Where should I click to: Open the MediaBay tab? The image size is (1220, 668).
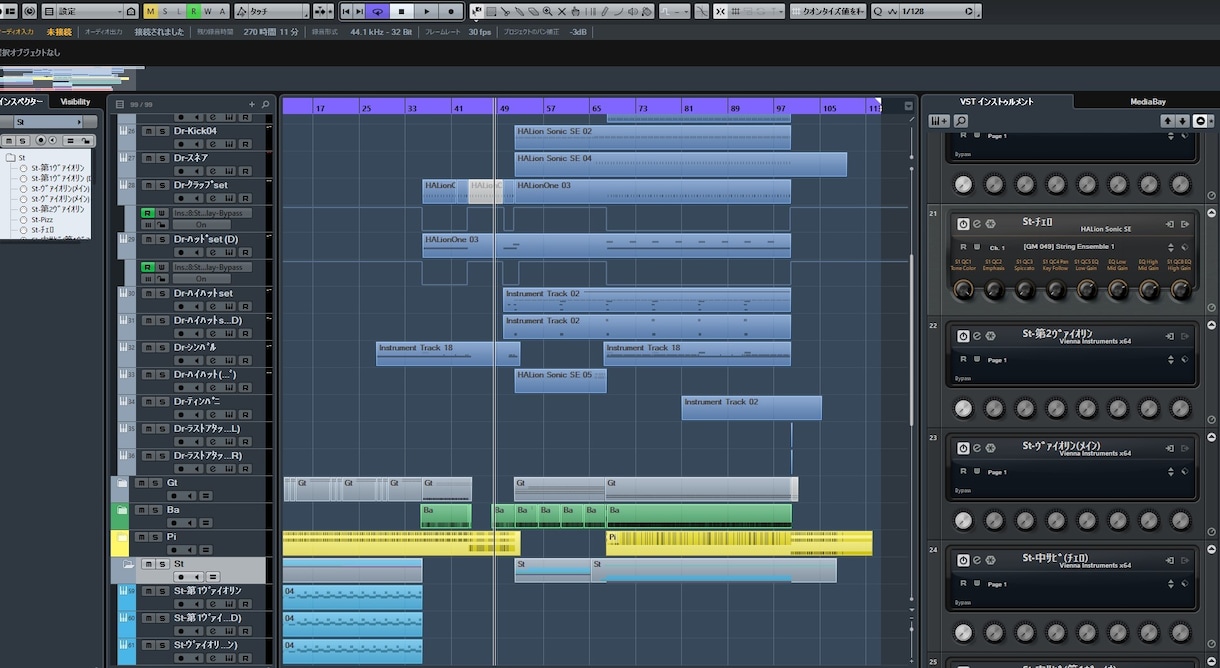[x=1148, y=101]
